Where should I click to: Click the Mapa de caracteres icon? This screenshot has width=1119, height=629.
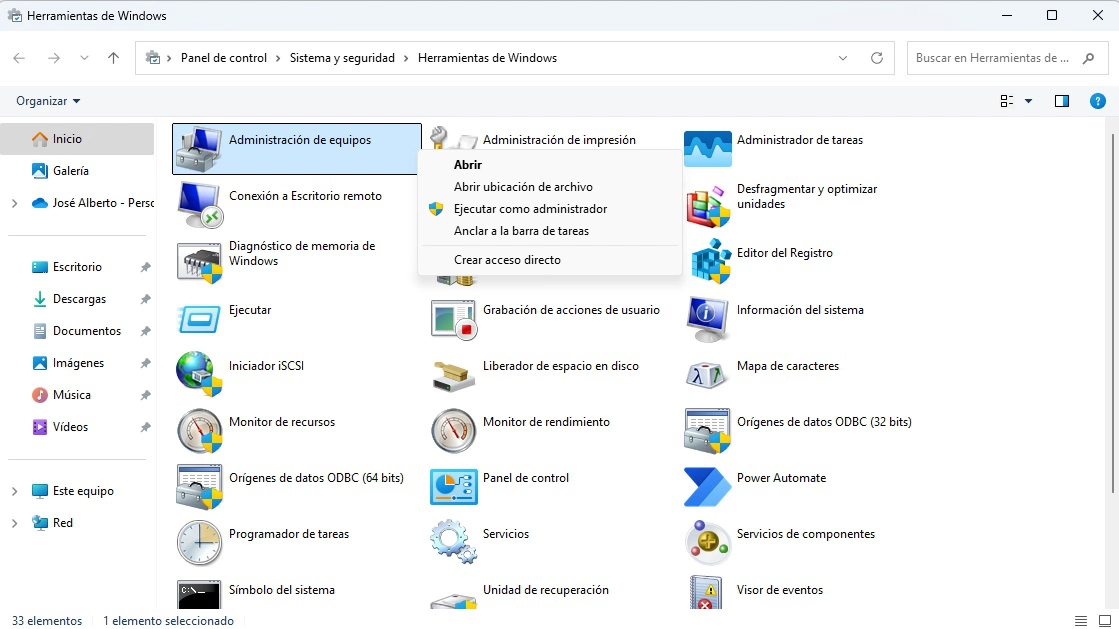tap(707, 375)
